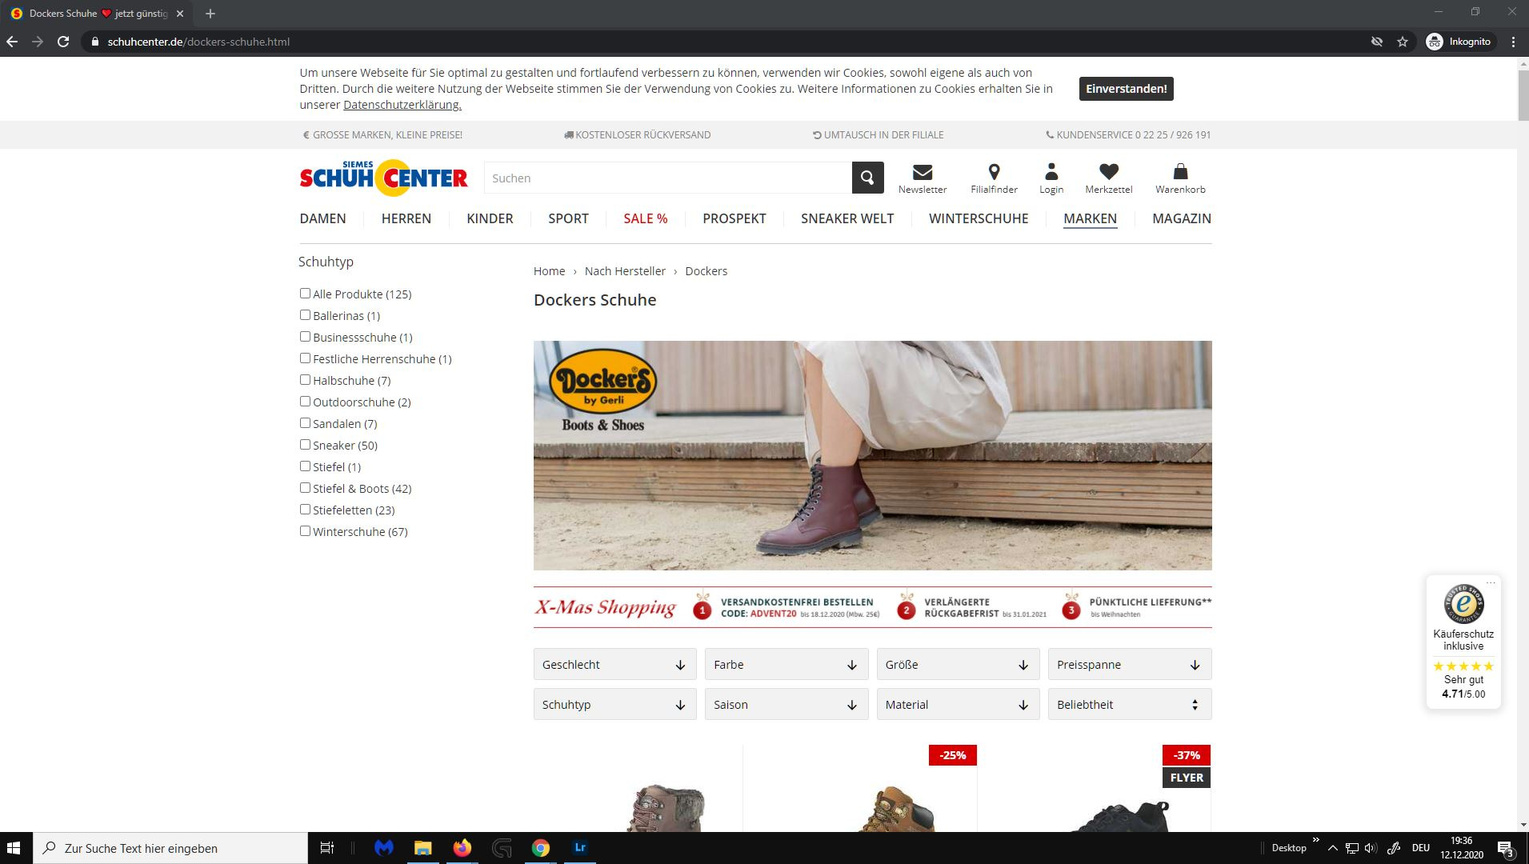Reload the page with refresh icon
Screen dimensions: 1529x864
[x=63, y=42]
